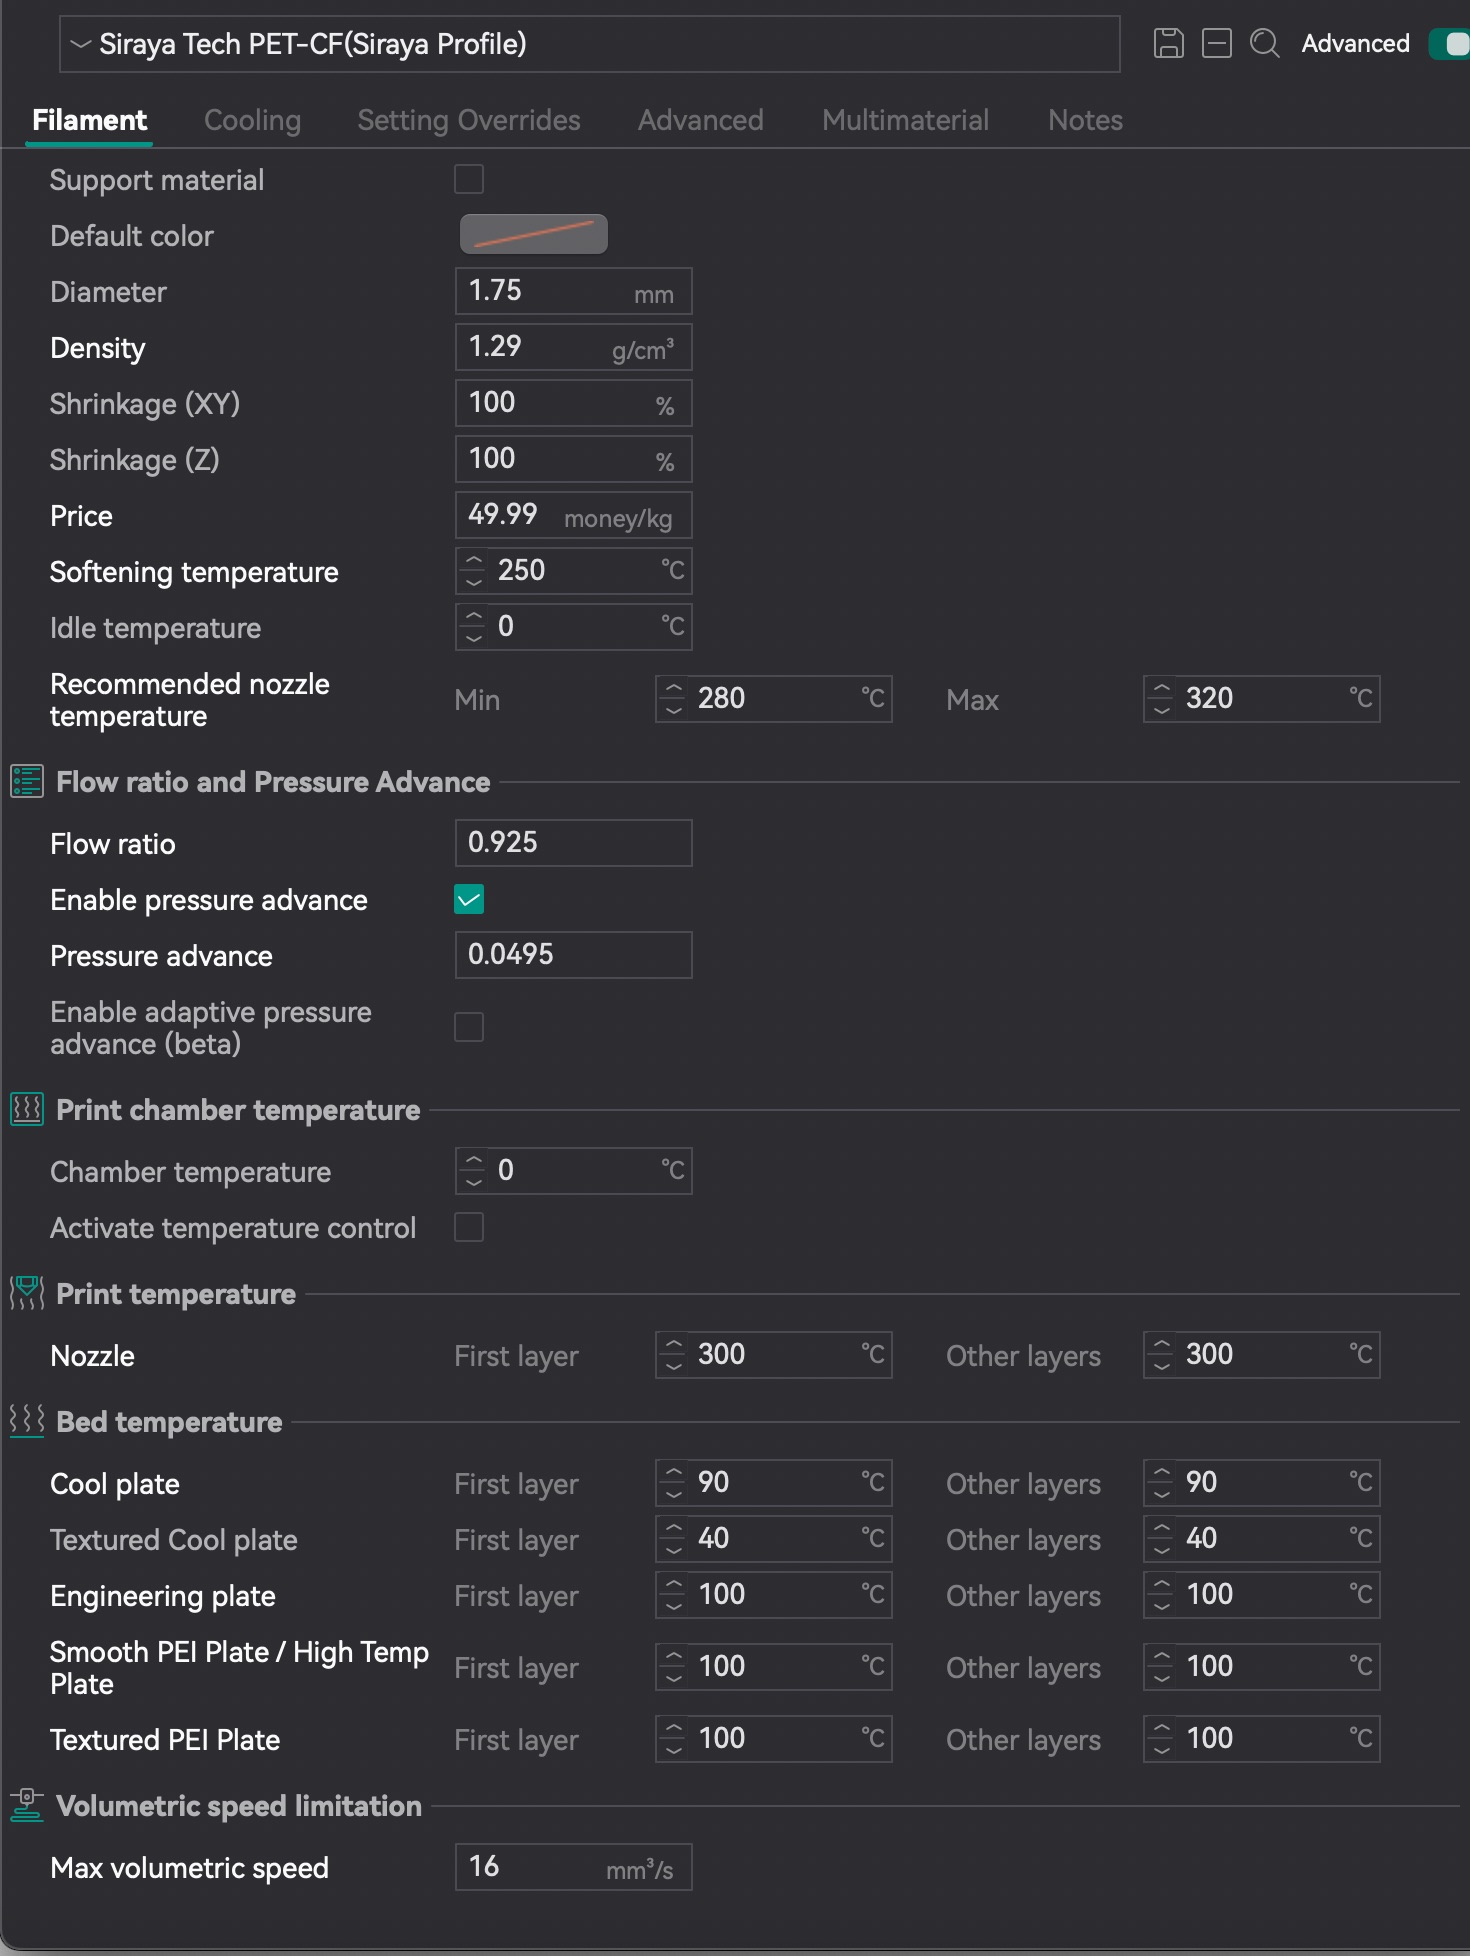The height and width of the screenshot is (1956, 1470).
Task: Check Activate temperature control checkbox
Action: click(469, 1227)
